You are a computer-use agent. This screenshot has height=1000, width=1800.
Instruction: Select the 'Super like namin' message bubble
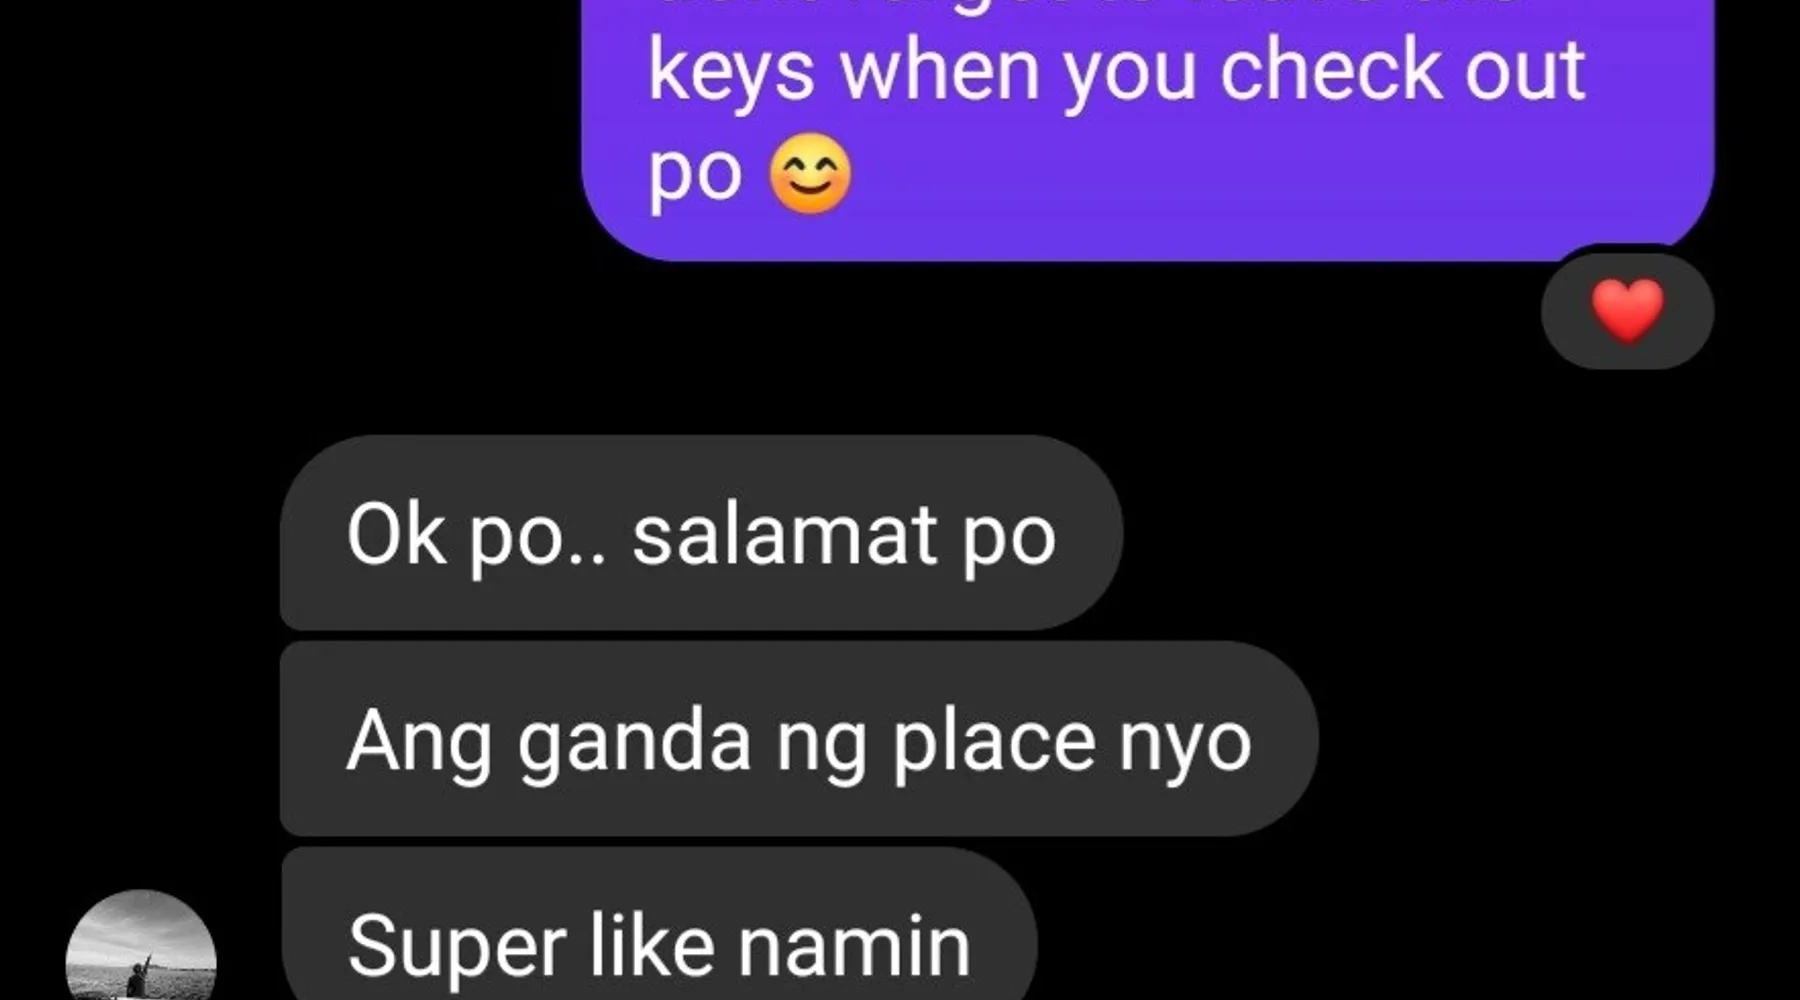point(659,925)
